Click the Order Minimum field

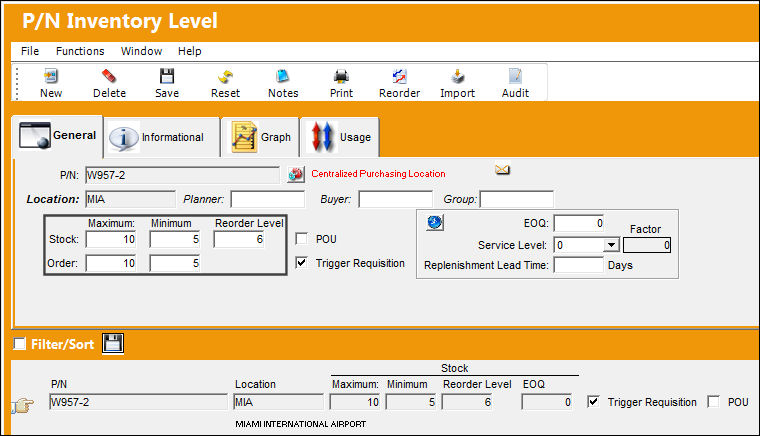click(175, 263)
